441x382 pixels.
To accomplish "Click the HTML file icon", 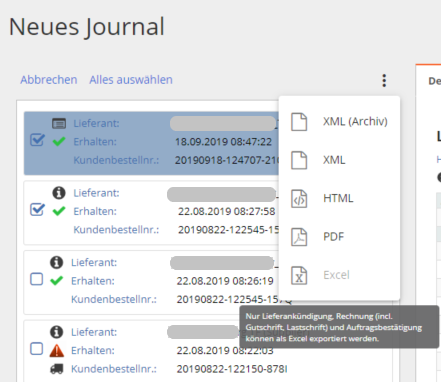I will coord(299,199).
